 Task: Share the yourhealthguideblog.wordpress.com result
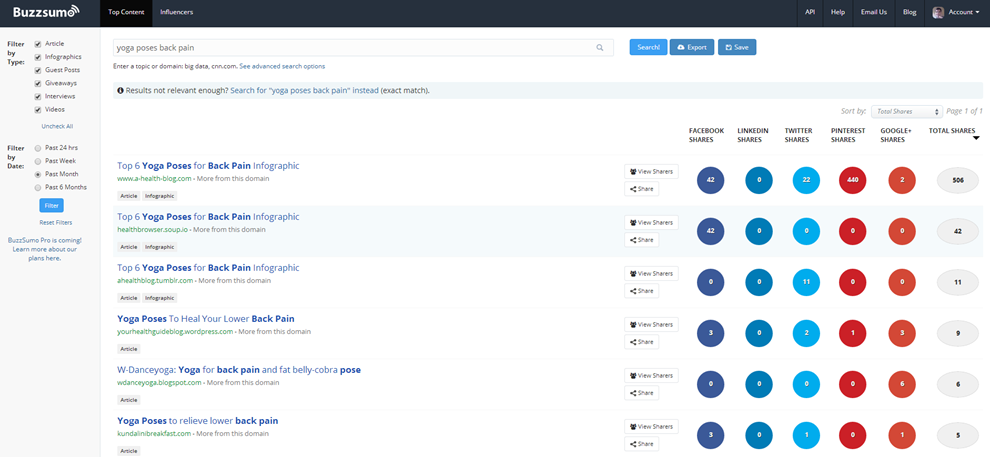tap(641, 342)
